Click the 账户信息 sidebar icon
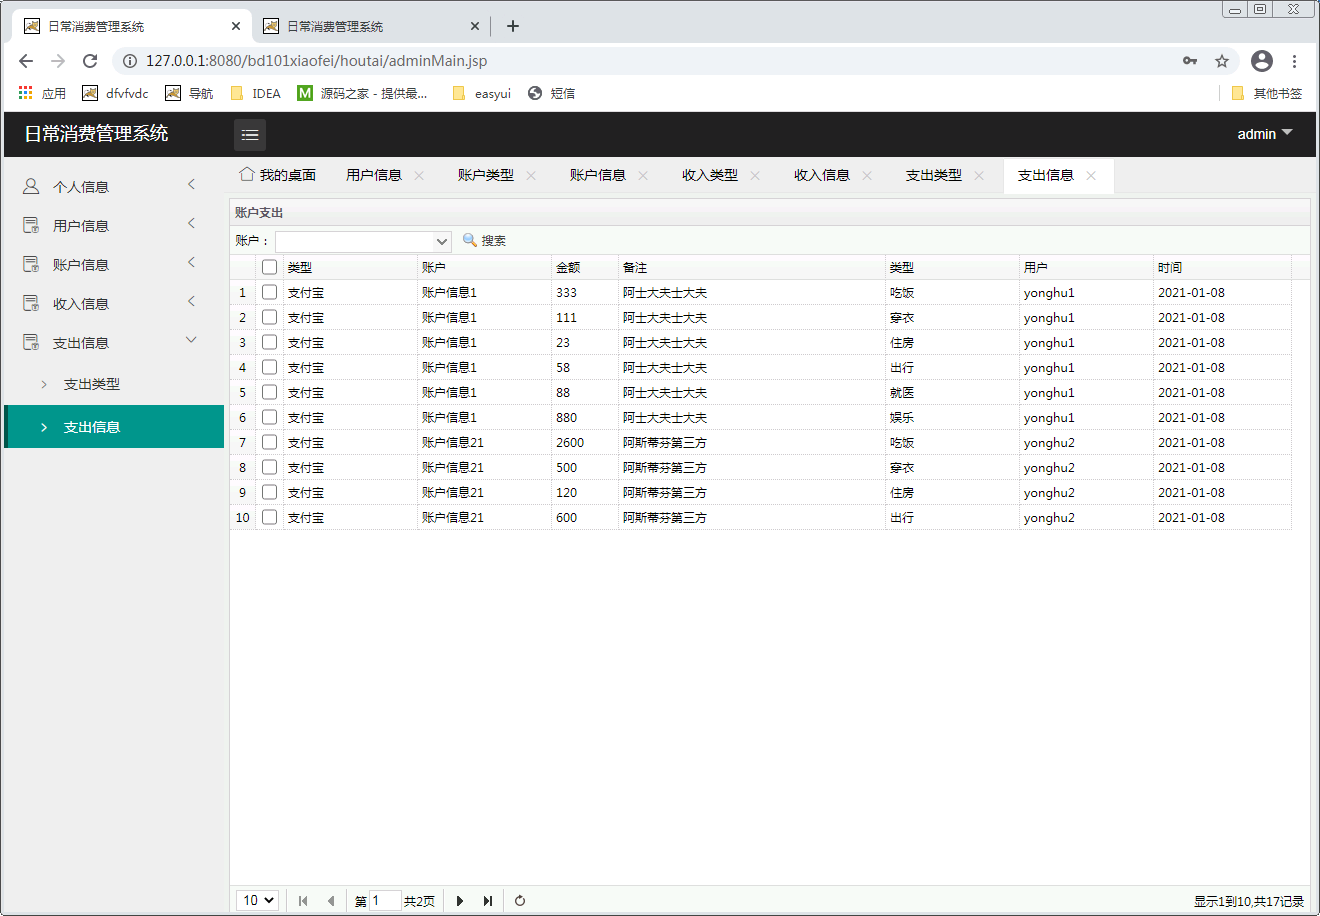Viewport: 1320px width, 916px height. point(31,264)
